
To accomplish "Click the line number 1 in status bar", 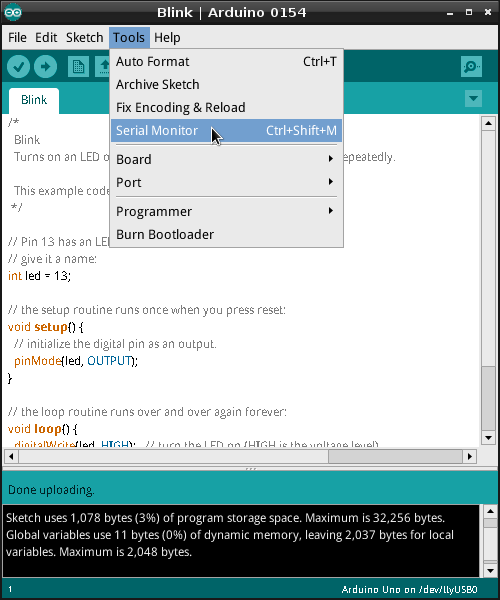I will tap(10, 589).
